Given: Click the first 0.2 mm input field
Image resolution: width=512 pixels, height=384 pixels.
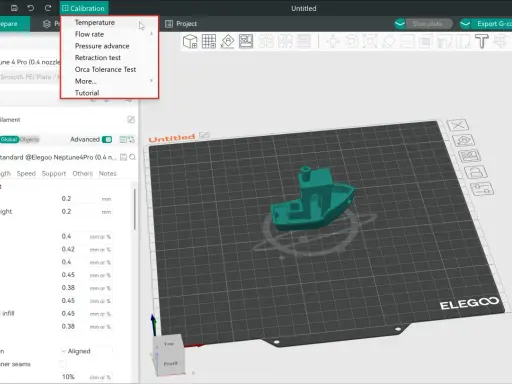Looking at the screenshot, I should click(86, 199).
